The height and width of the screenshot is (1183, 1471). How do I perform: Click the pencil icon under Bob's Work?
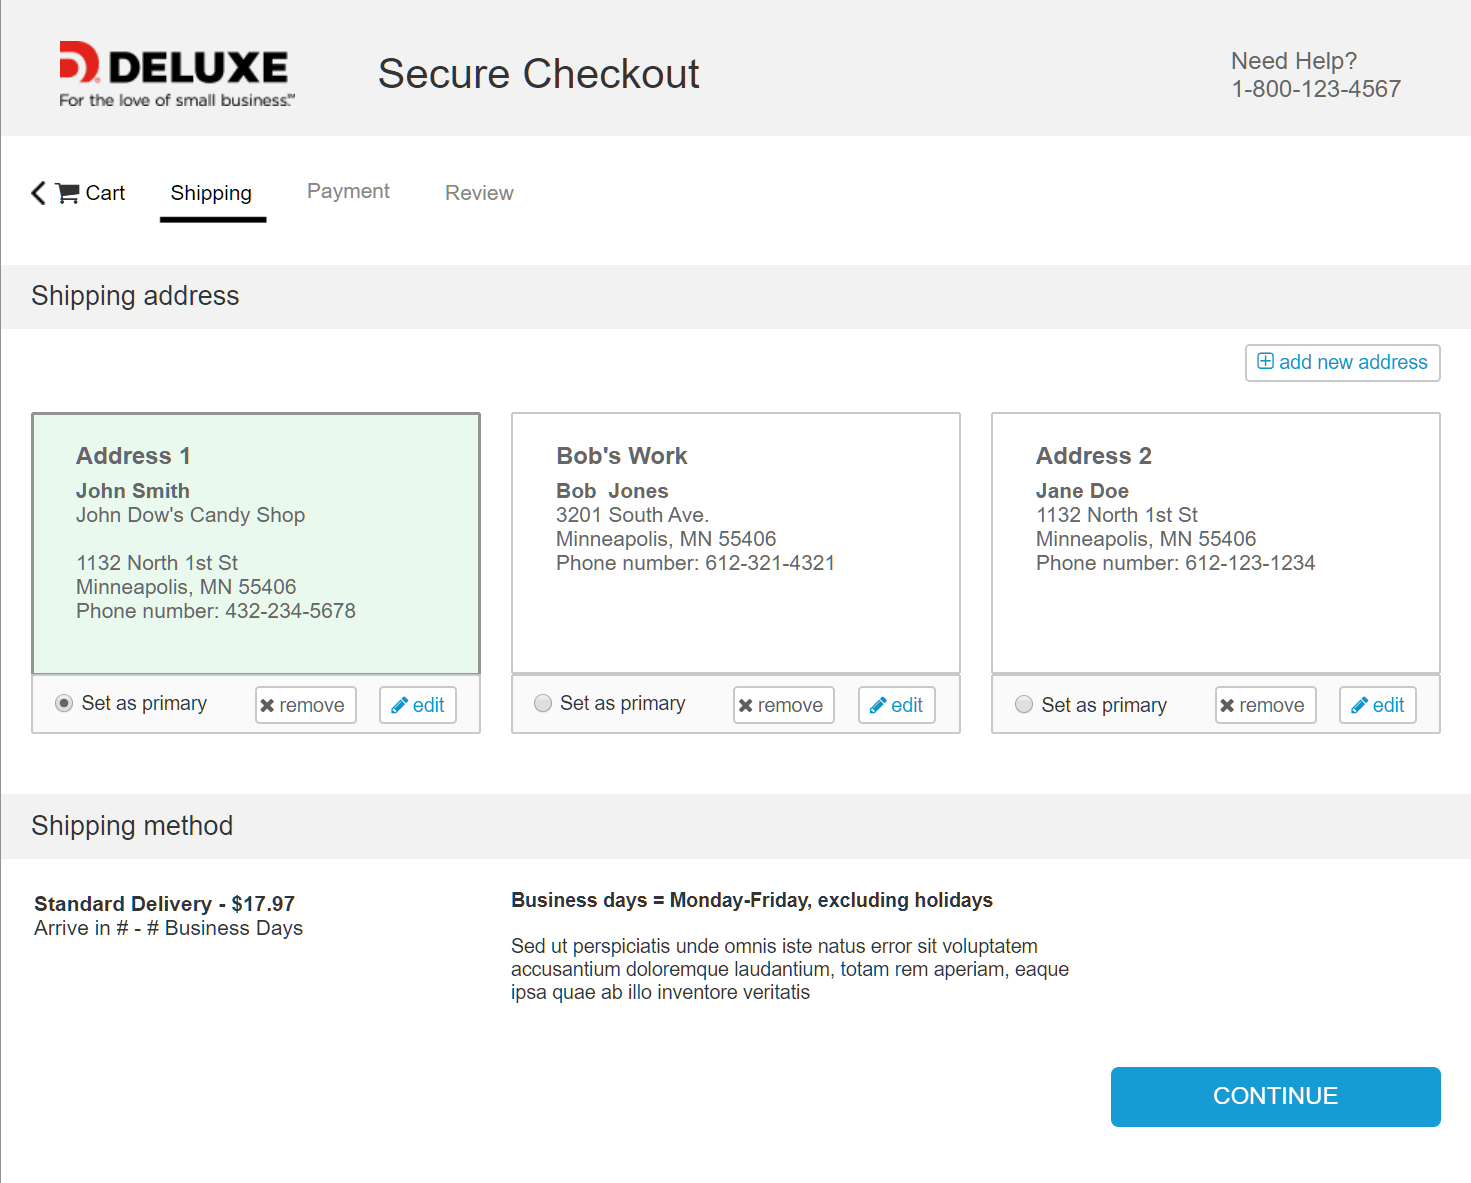pos(878,706)
